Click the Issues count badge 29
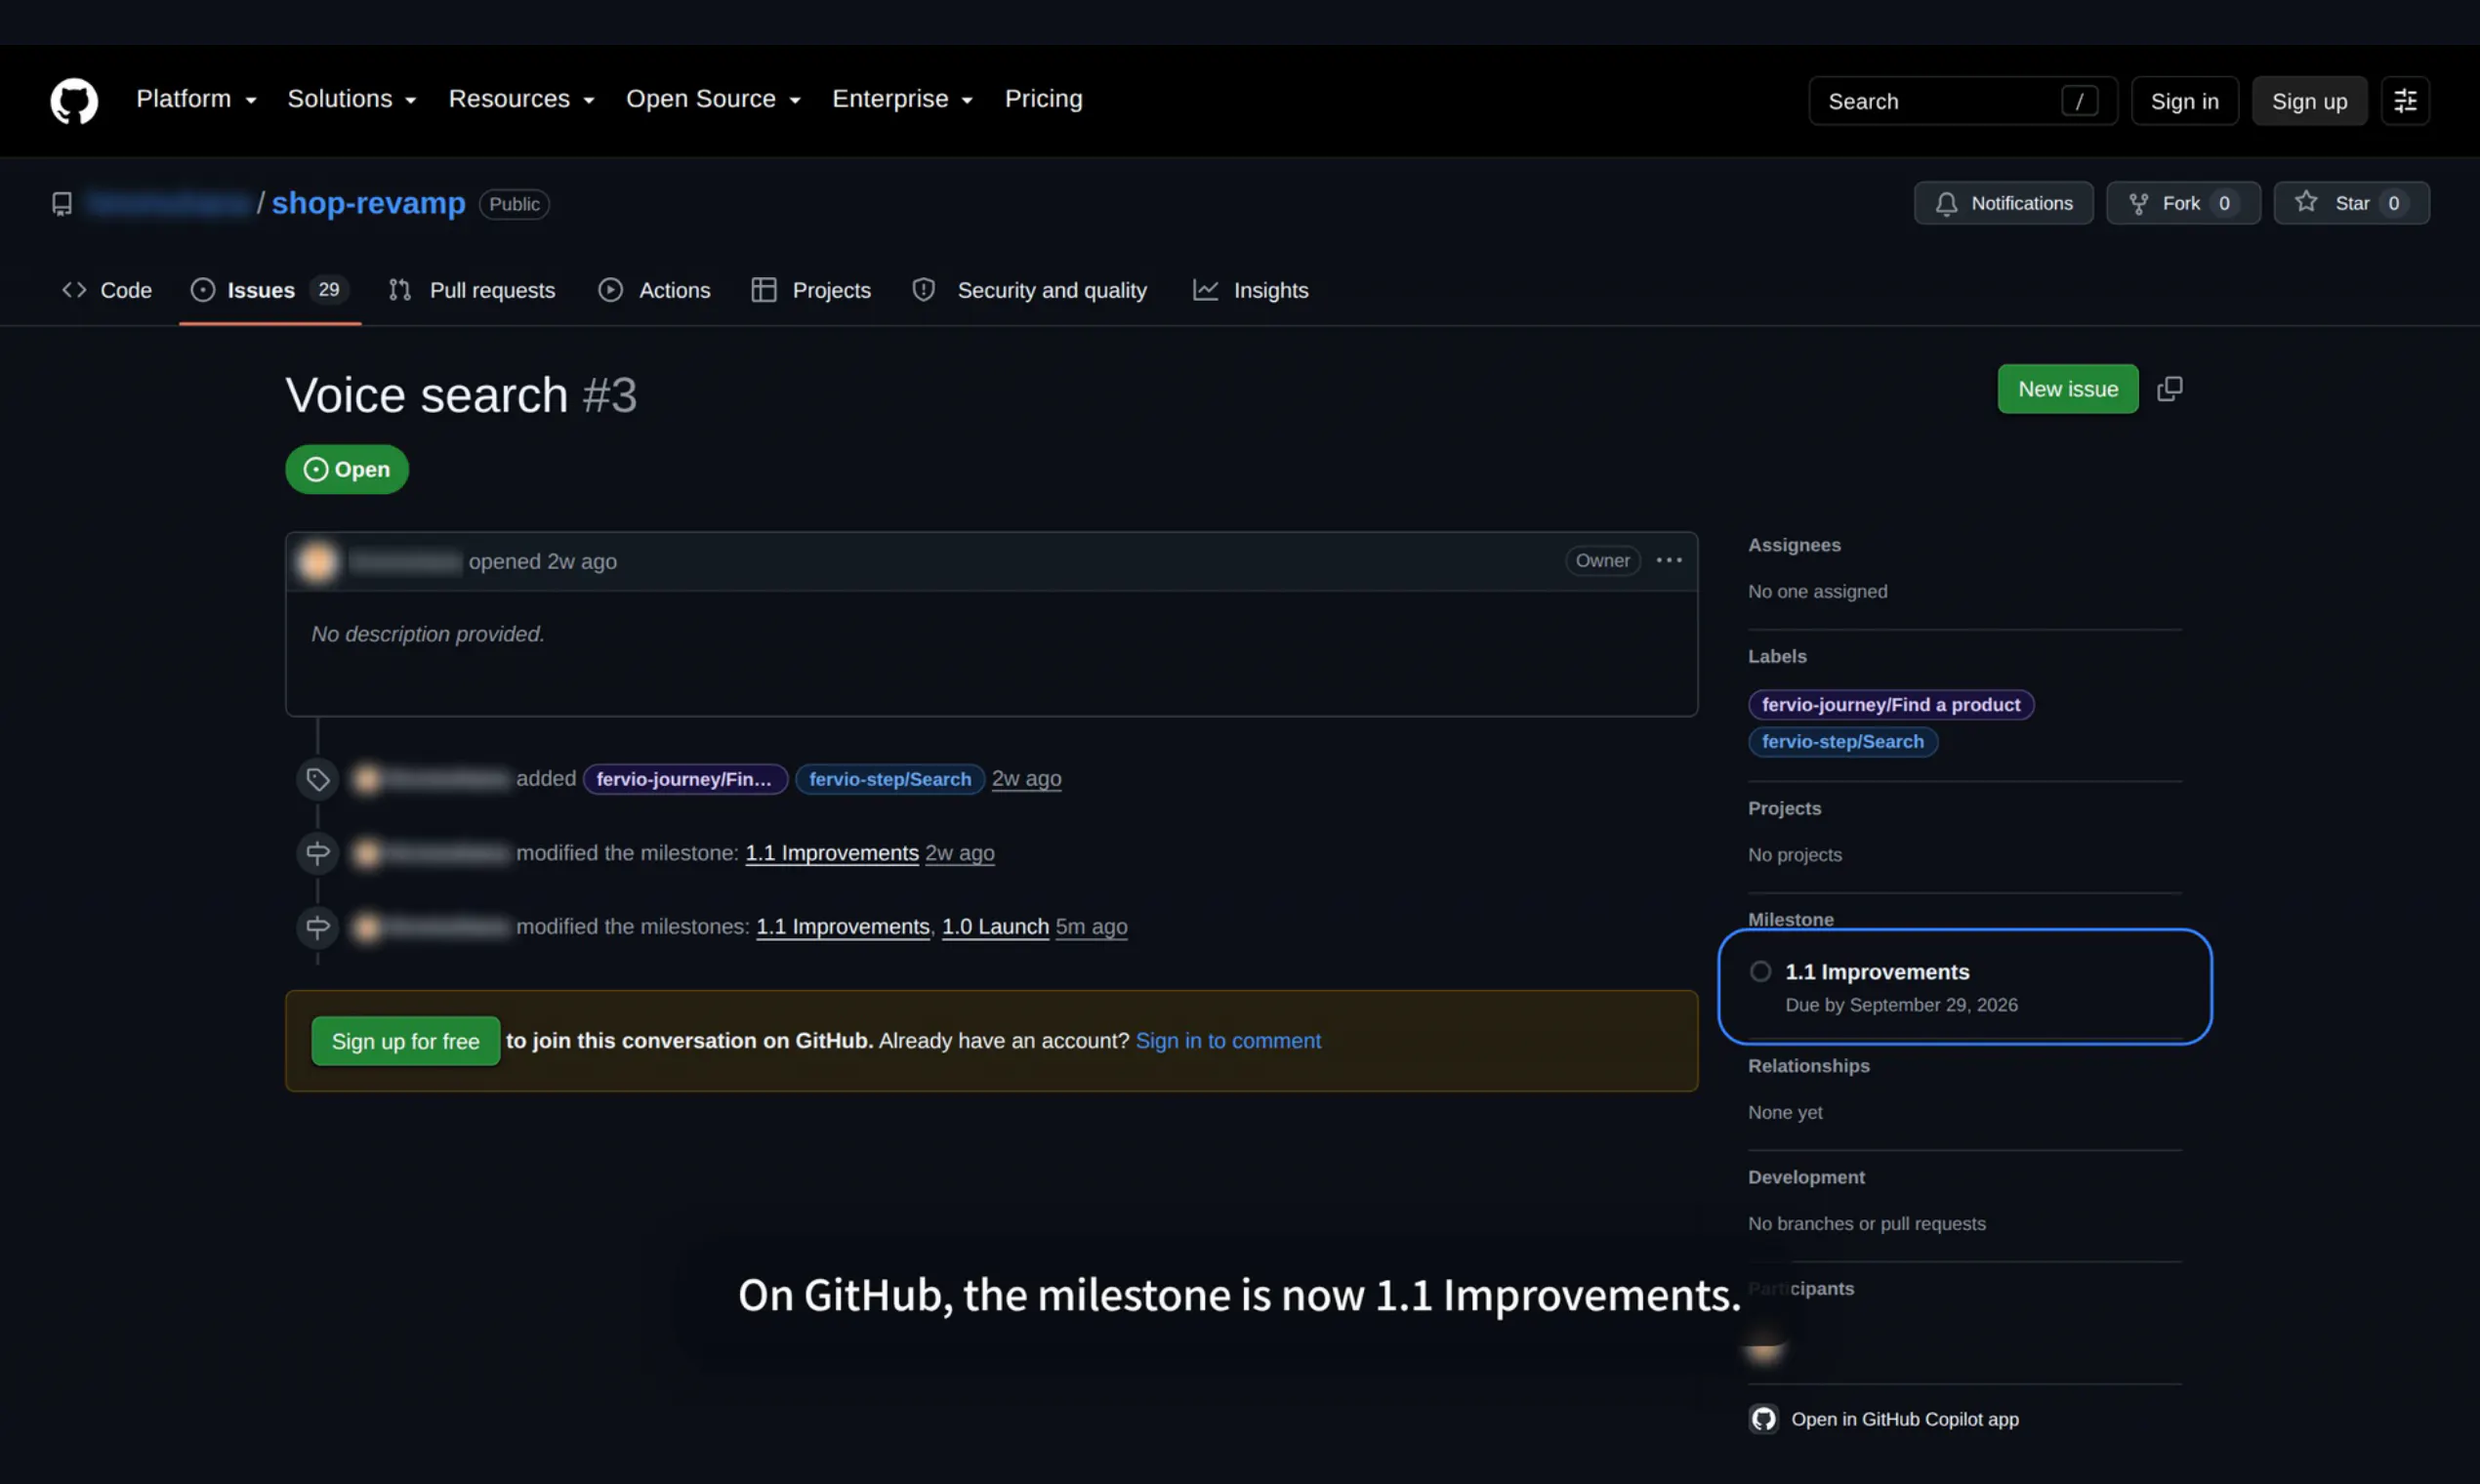This screenshot has width=2480, height=1484. tap(329, 290)
